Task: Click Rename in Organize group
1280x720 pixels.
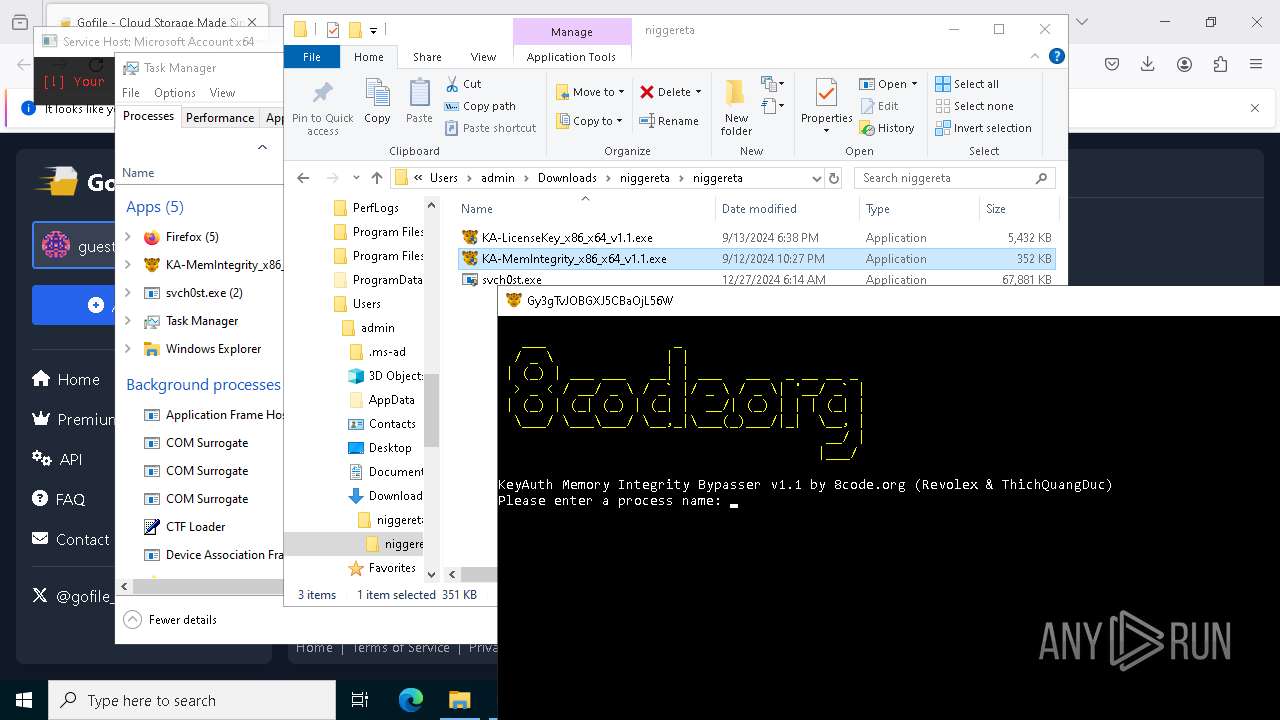Action: pyautogui.click(x=669, y=121)
